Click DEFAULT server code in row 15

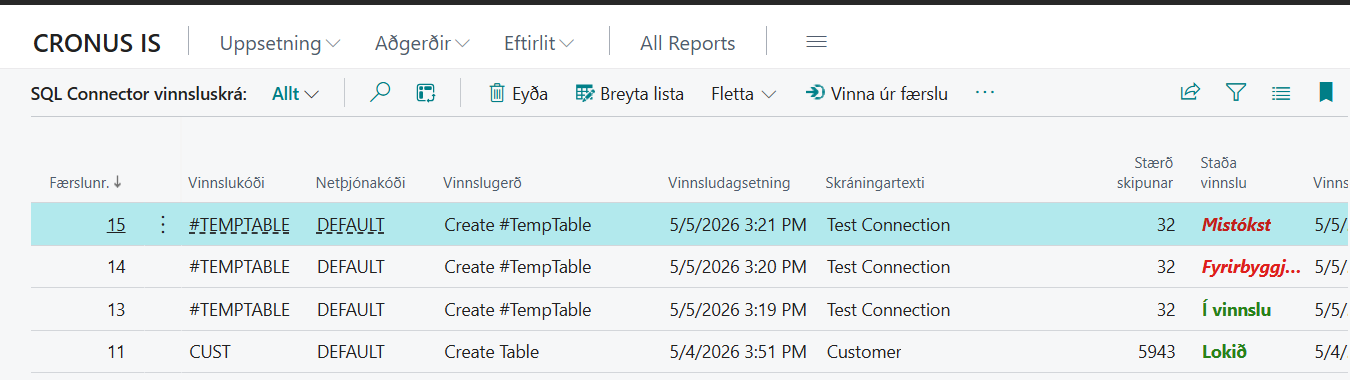coord(350,225)
